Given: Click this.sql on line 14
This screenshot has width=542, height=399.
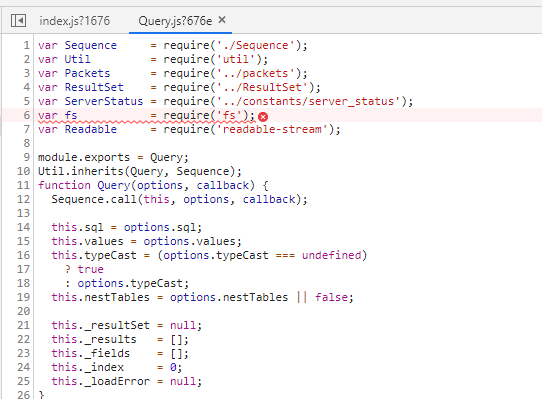Looking at the screenshot, I should pyautogui.click(x=77, y=228).
